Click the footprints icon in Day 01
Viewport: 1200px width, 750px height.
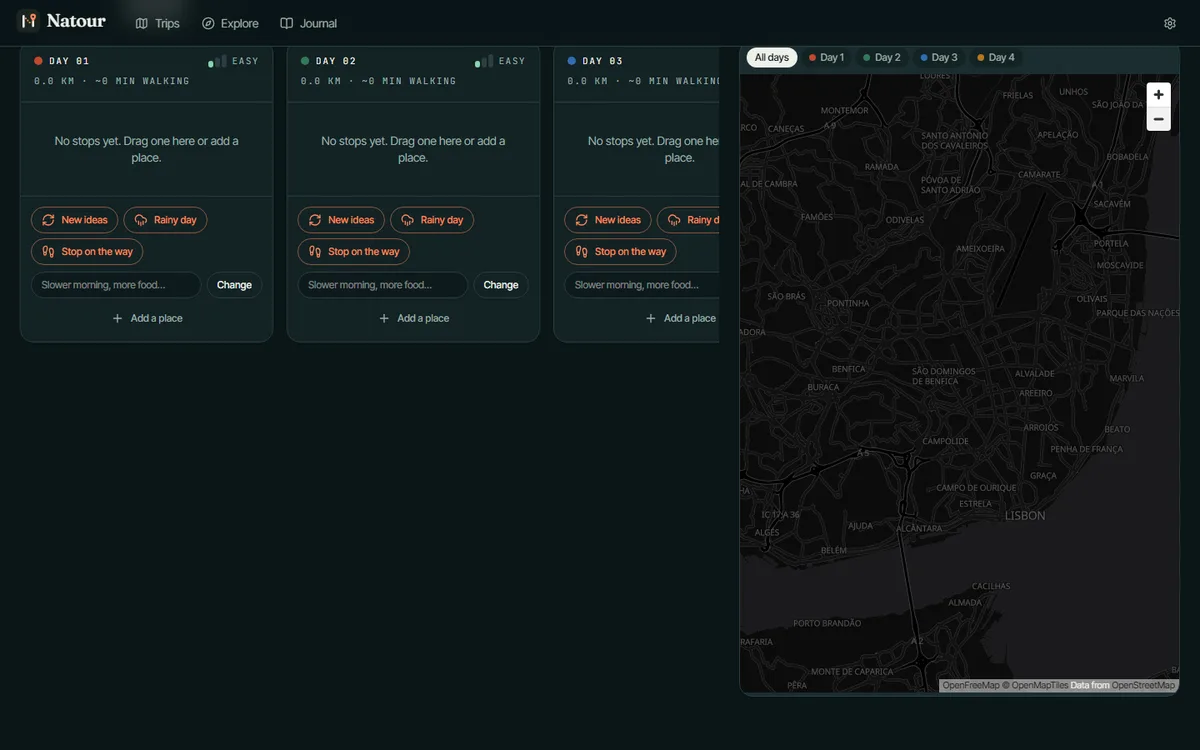48,252
